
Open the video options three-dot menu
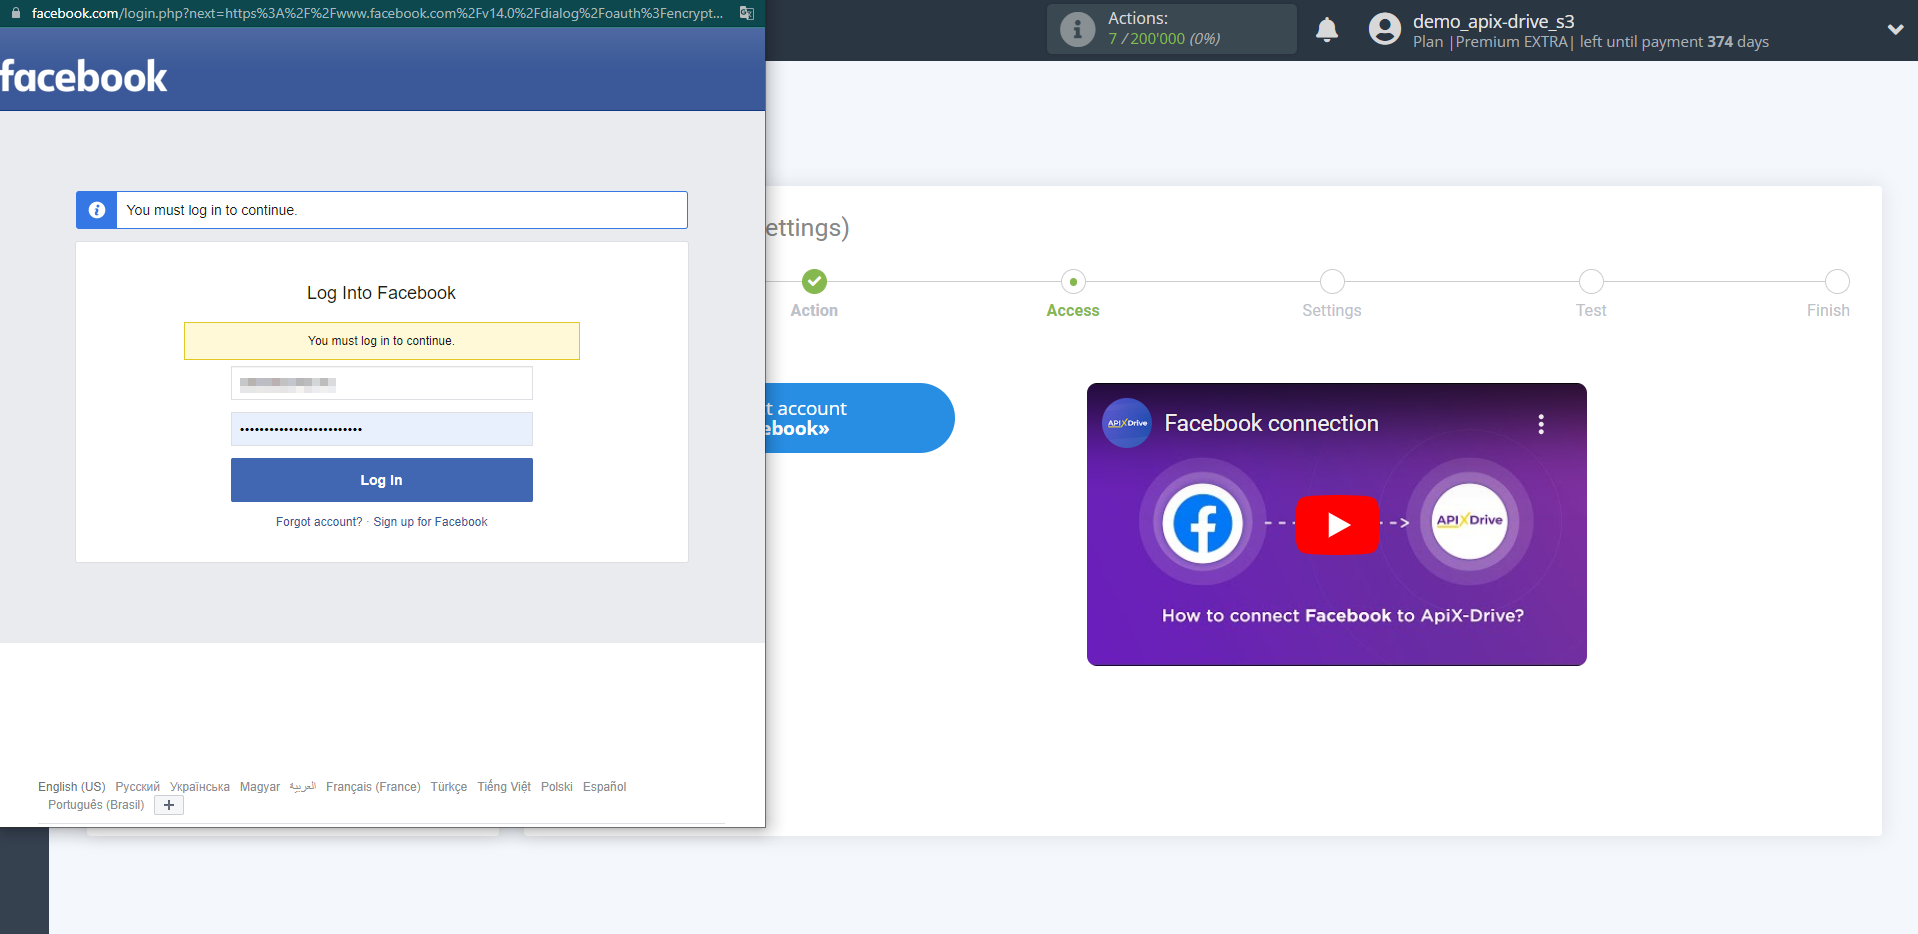point(1541,424)
